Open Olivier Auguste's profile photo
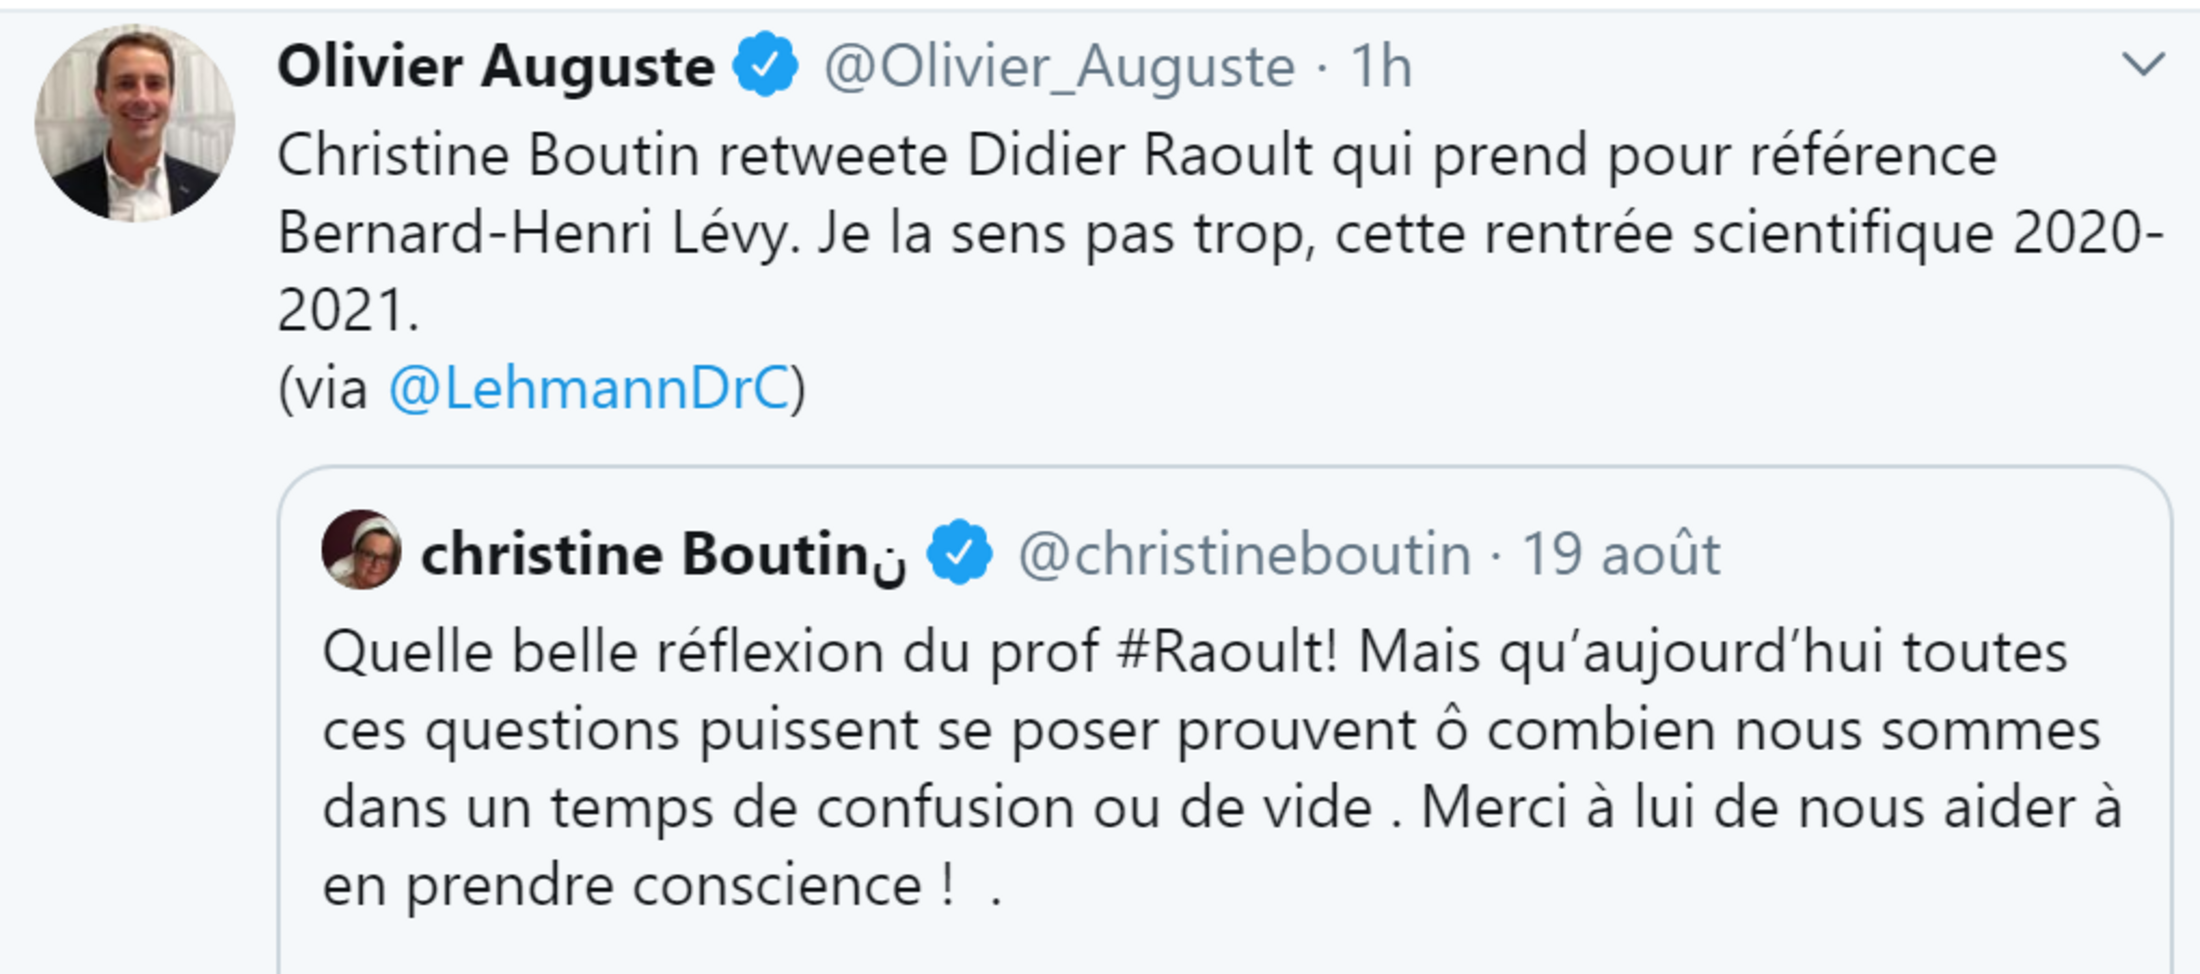The height and width of the screenshot is (974, 2200). pos(135,123)
